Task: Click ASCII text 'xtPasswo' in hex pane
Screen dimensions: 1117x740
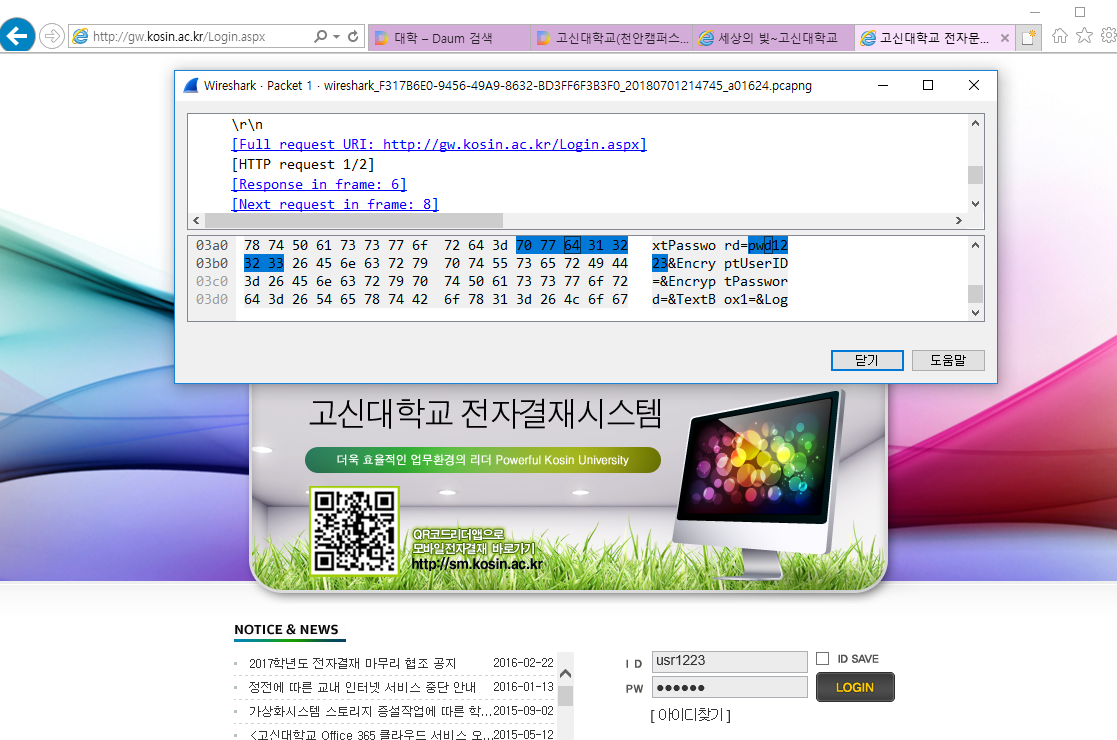Action: click(684, 246)
